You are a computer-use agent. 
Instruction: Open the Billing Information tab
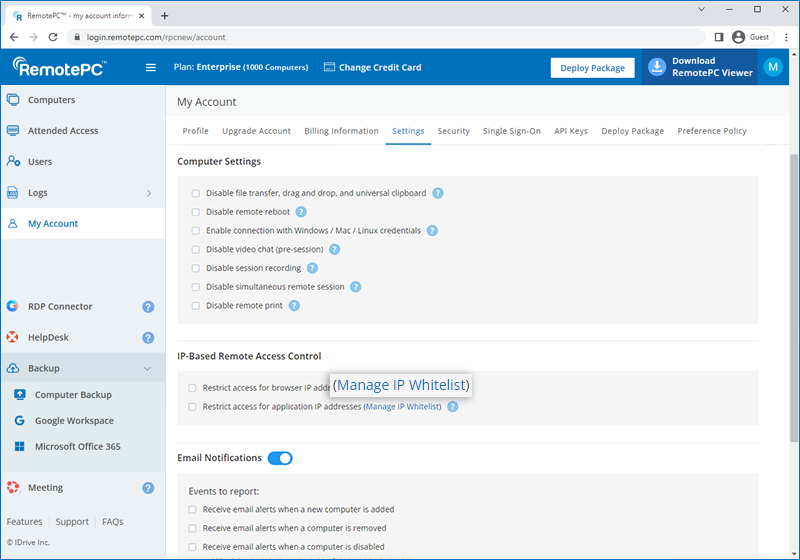[x=341, y=131]
